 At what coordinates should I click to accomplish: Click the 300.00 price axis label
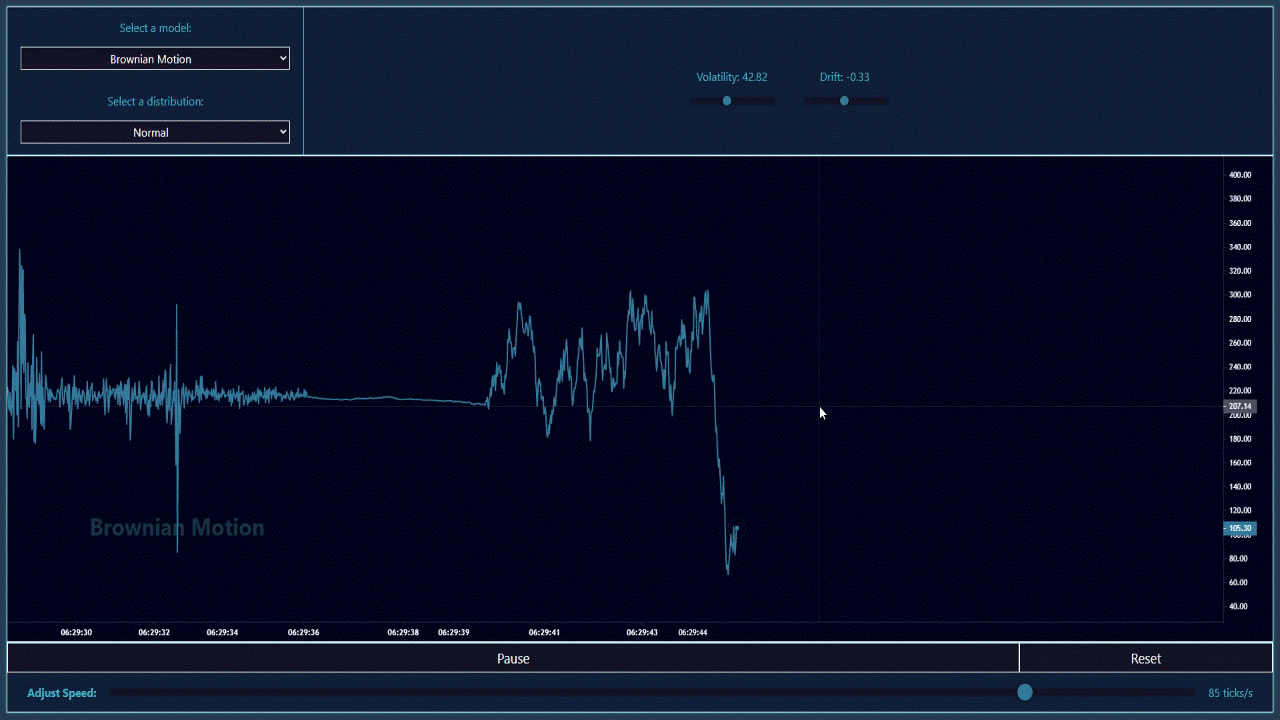pyautogui.click(x=1240, y=295)
